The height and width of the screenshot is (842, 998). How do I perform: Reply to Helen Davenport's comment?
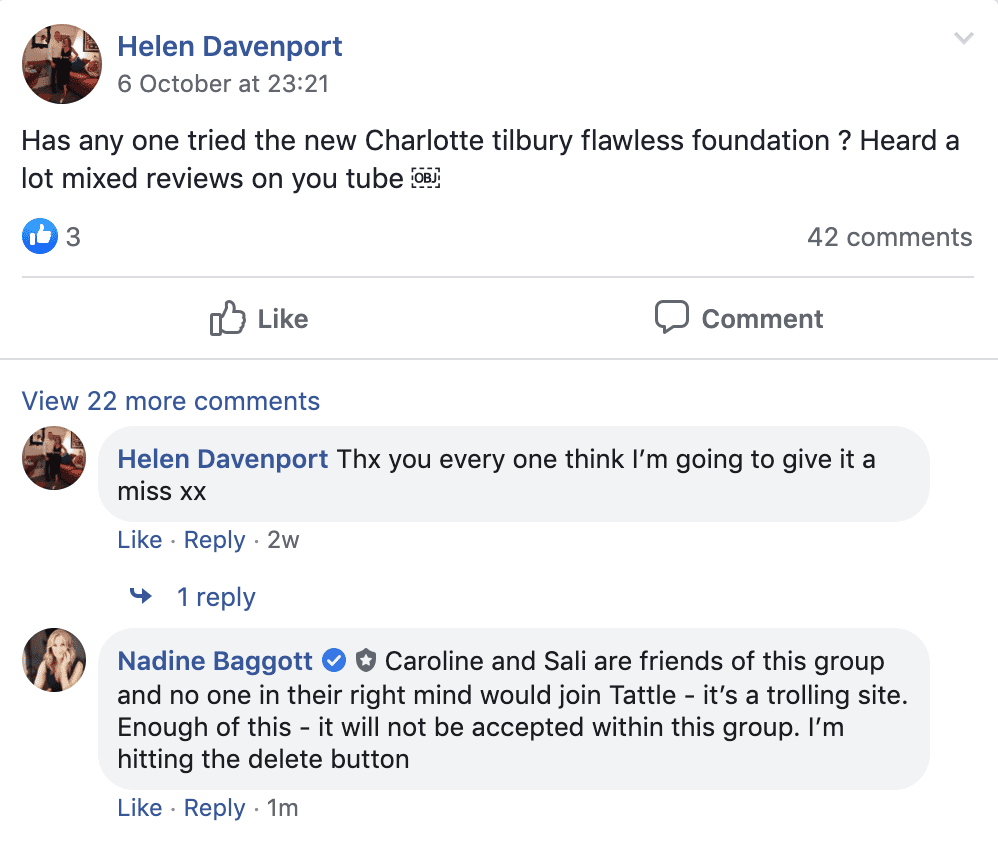tap(214, 540)
